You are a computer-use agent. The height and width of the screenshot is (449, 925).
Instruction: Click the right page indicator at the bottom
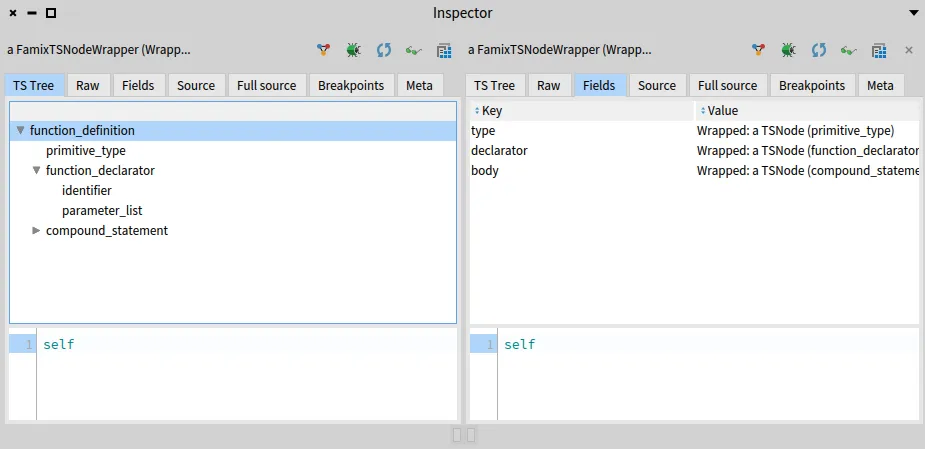click(x=471, y=435)
